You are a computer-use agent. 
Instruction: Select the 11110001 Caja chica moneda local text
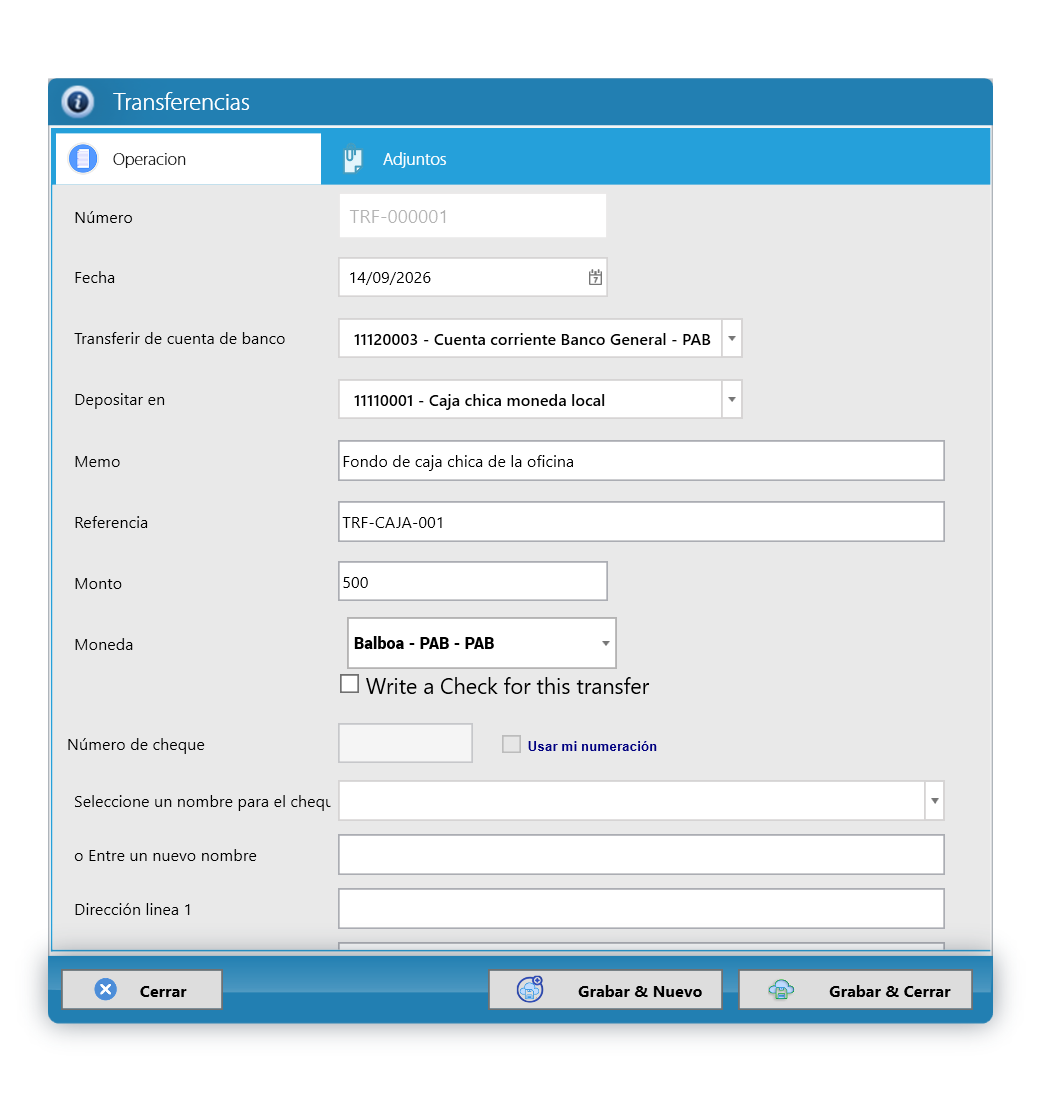point(479,401)
